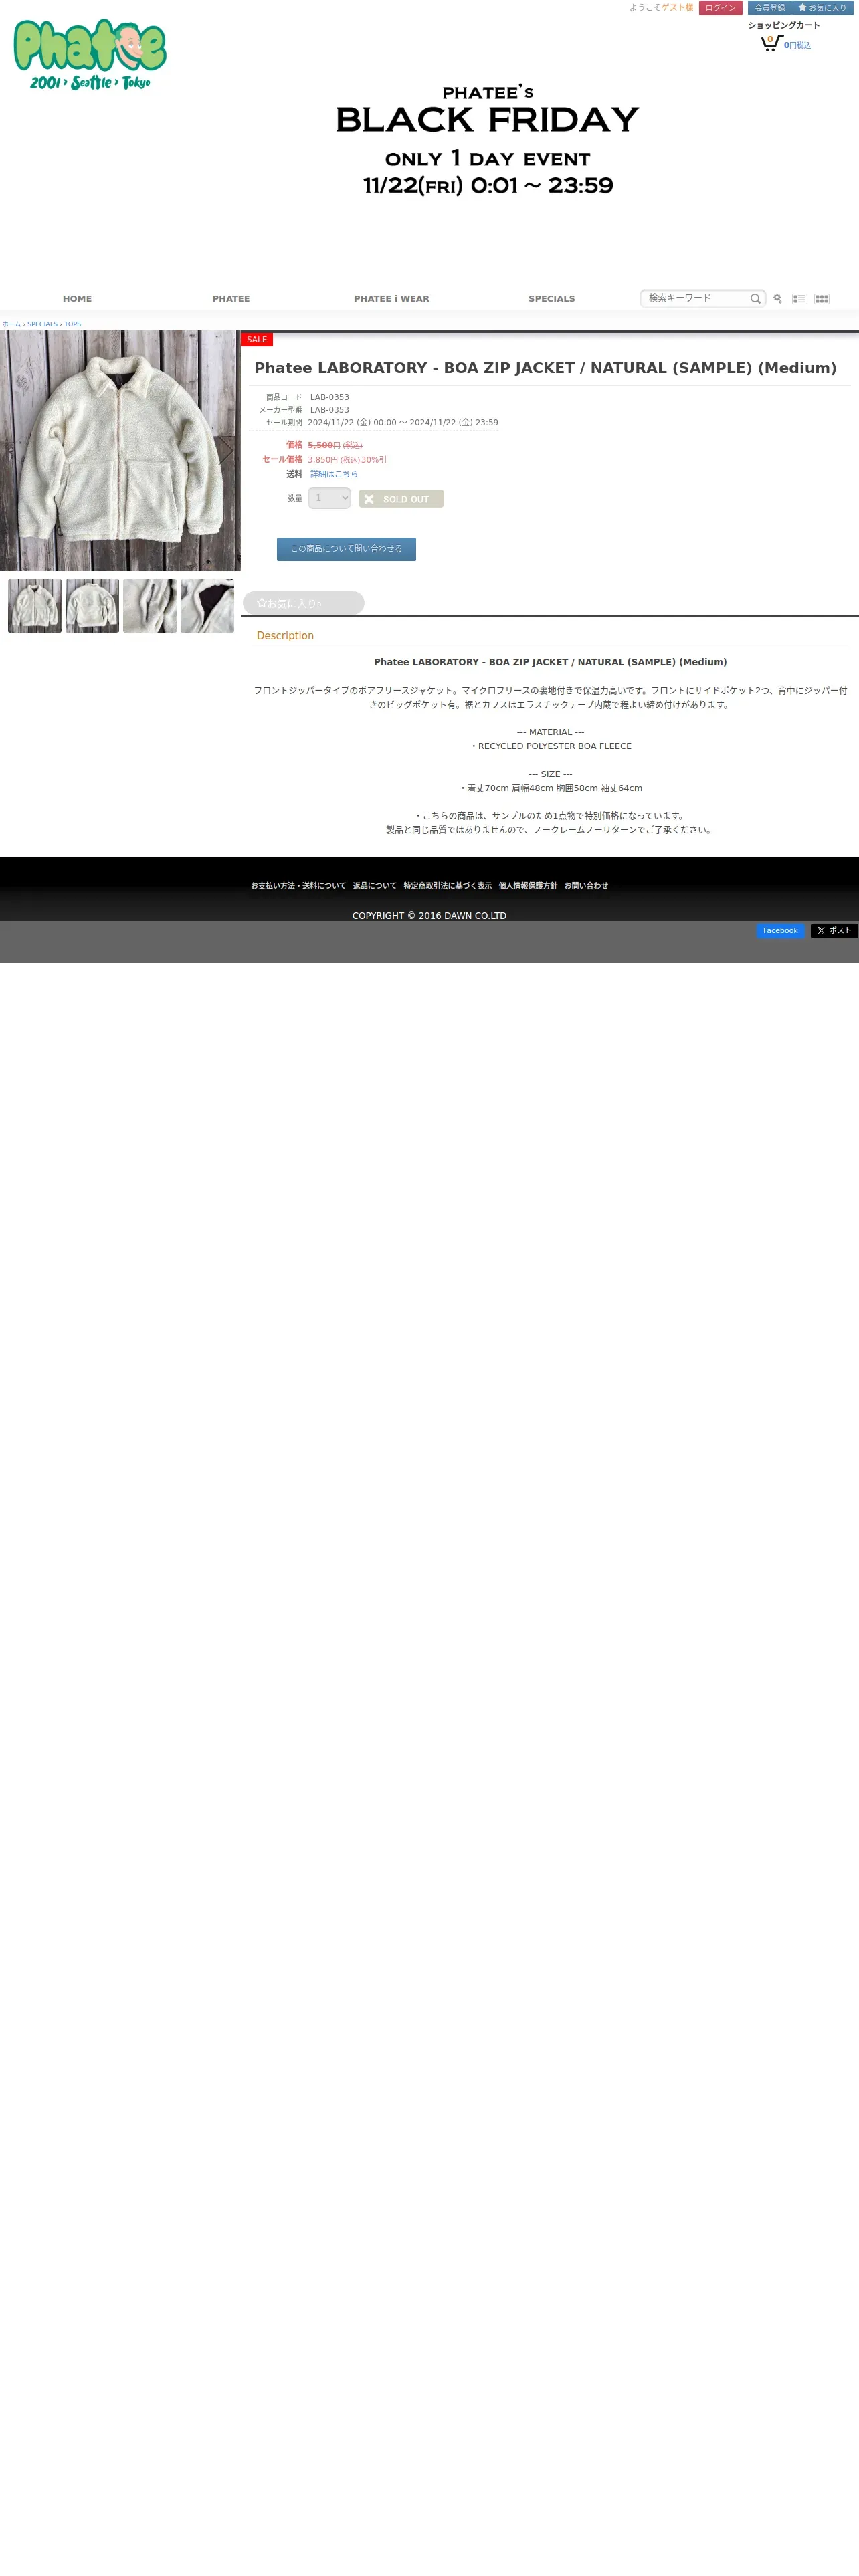Go to SPECIALS breadcrumb link

42,324
